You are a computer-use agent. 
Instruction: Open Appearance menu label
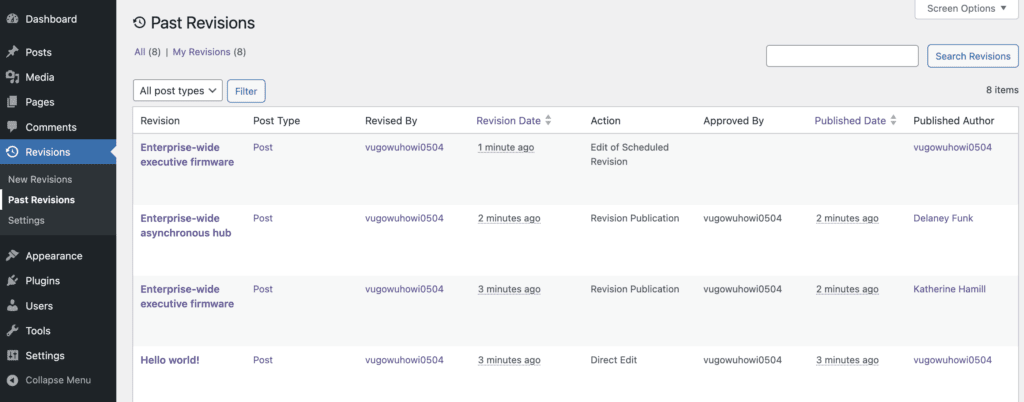[54, 256]
